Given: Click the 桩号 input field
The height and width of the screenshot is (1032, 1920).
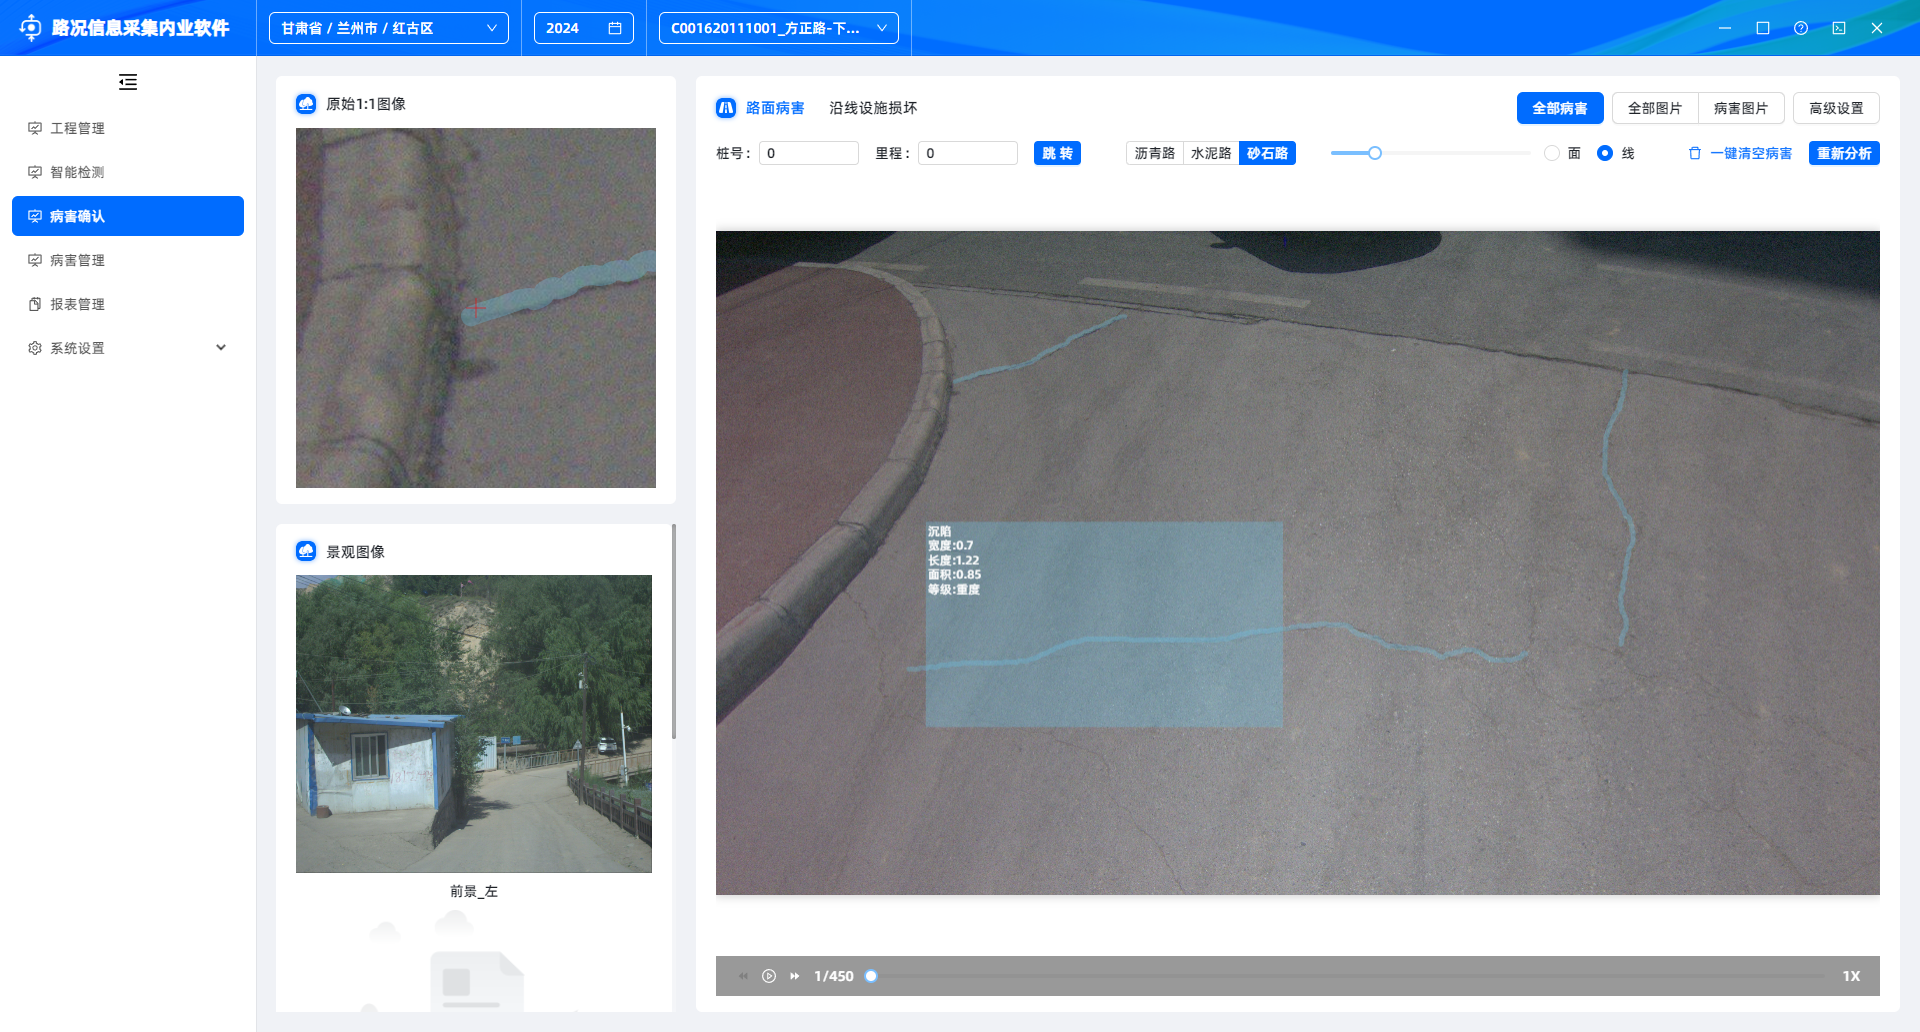Looking at the screenshot, I should tap(808, 153).
